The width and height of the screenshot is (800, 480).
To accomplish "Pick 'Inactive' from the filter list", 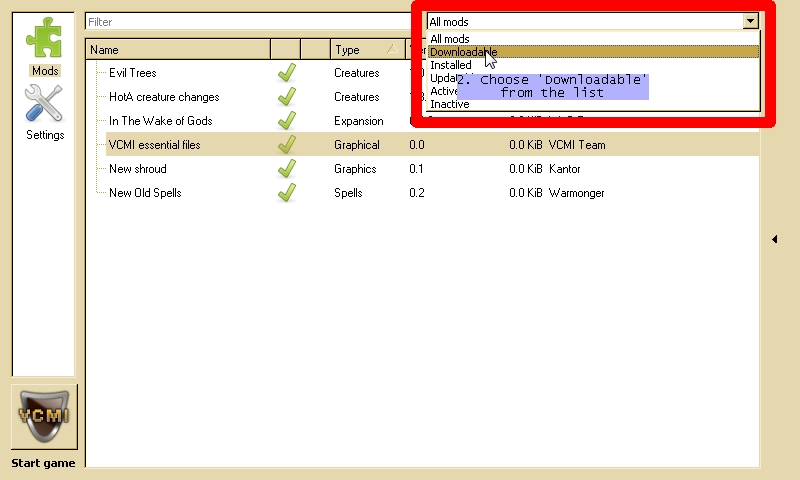I will [449, 104].
